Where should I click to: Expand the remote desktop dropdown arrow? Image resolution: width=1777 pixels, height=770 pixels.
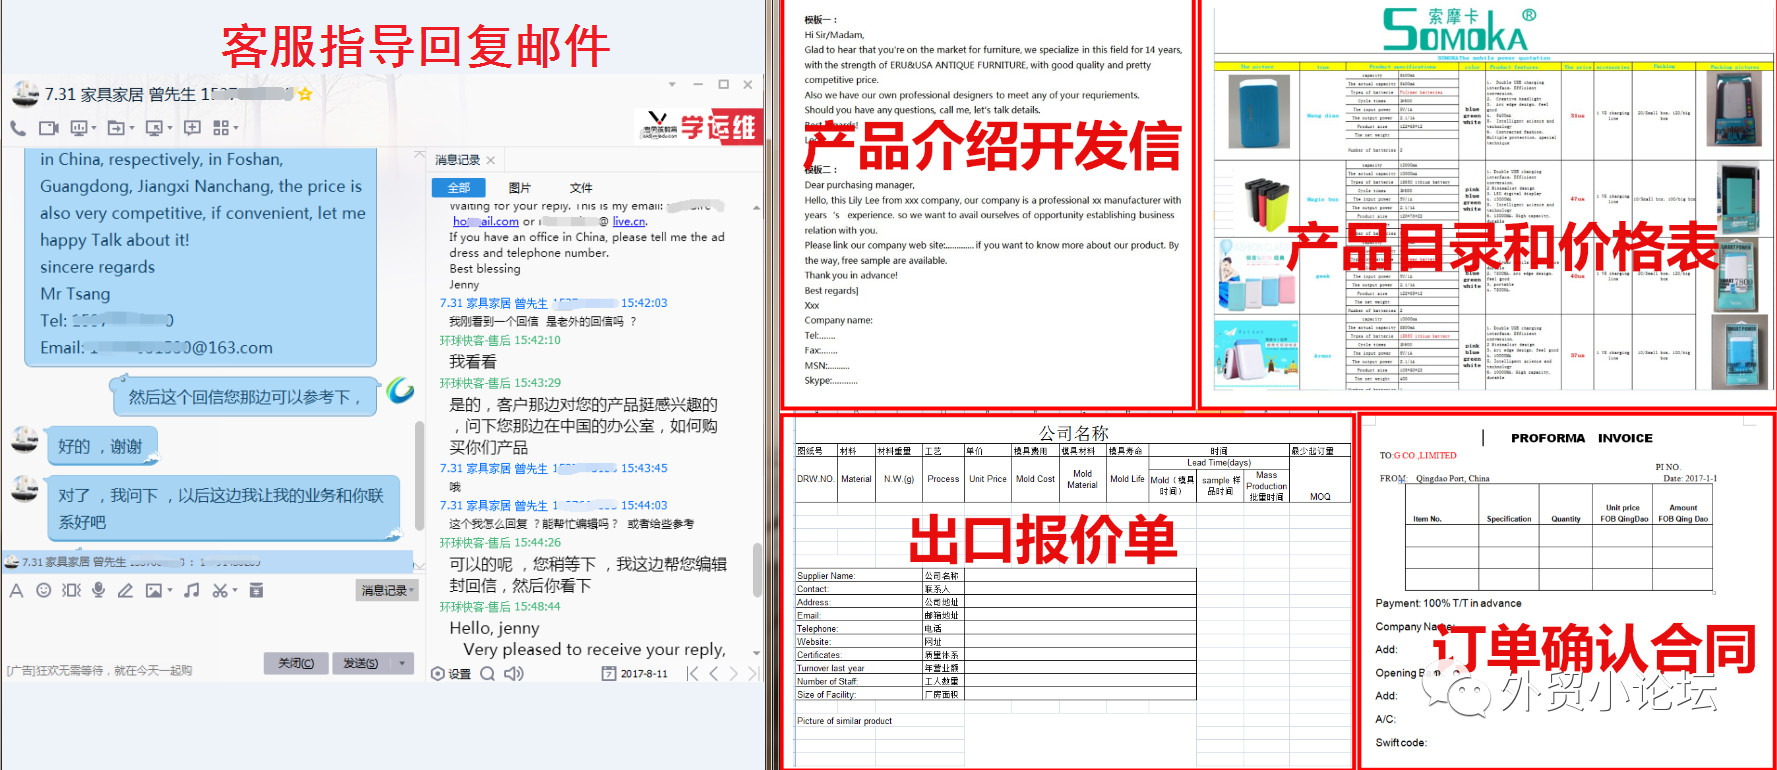(169, 128)
